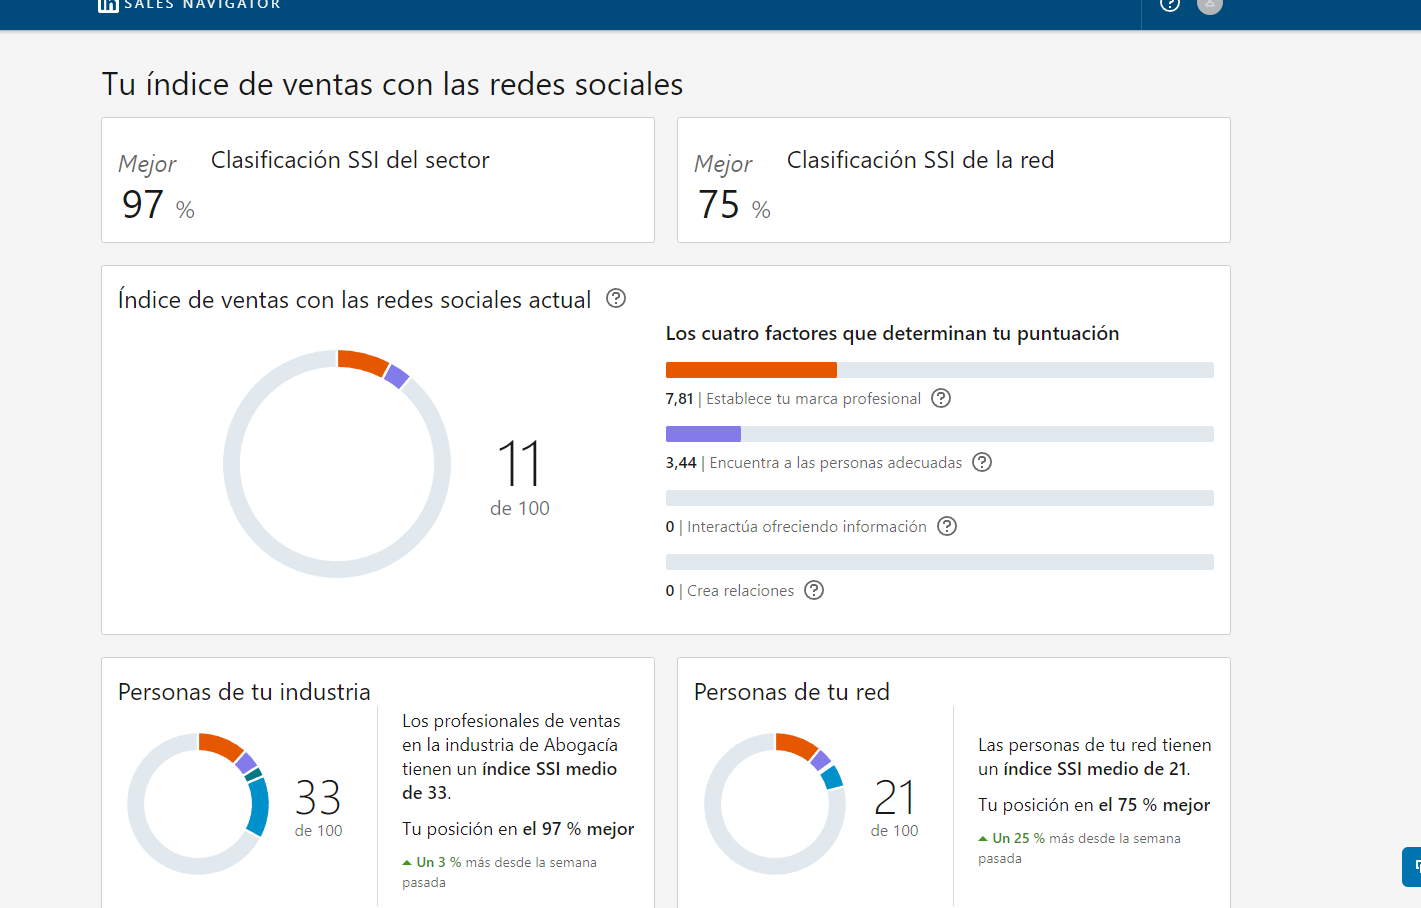Open help for 'Crea relaciones'
Viewport: 1421px width, 908px height.
[x=814, y=590]
